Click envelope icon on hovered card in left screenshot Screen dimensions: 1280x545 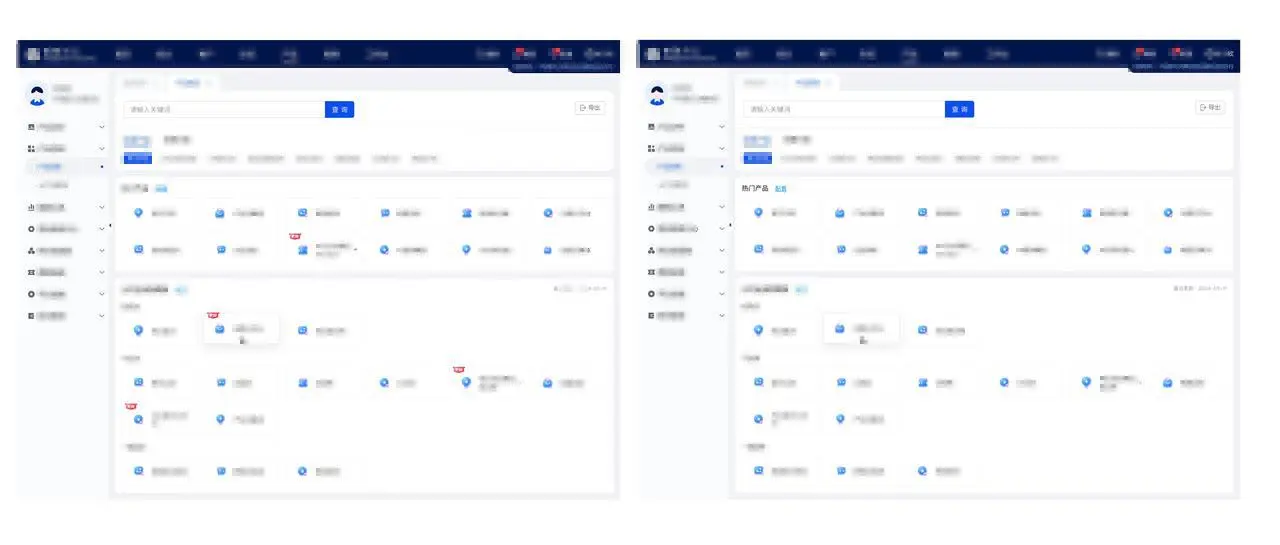click(x=221, y=328)
